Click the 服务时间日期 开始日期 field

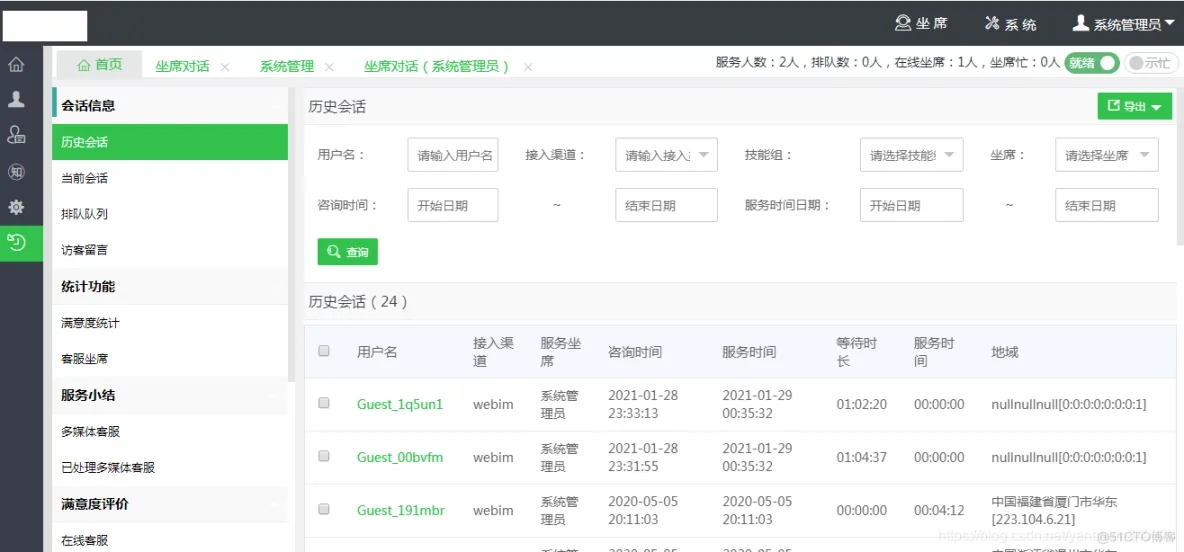911,205
